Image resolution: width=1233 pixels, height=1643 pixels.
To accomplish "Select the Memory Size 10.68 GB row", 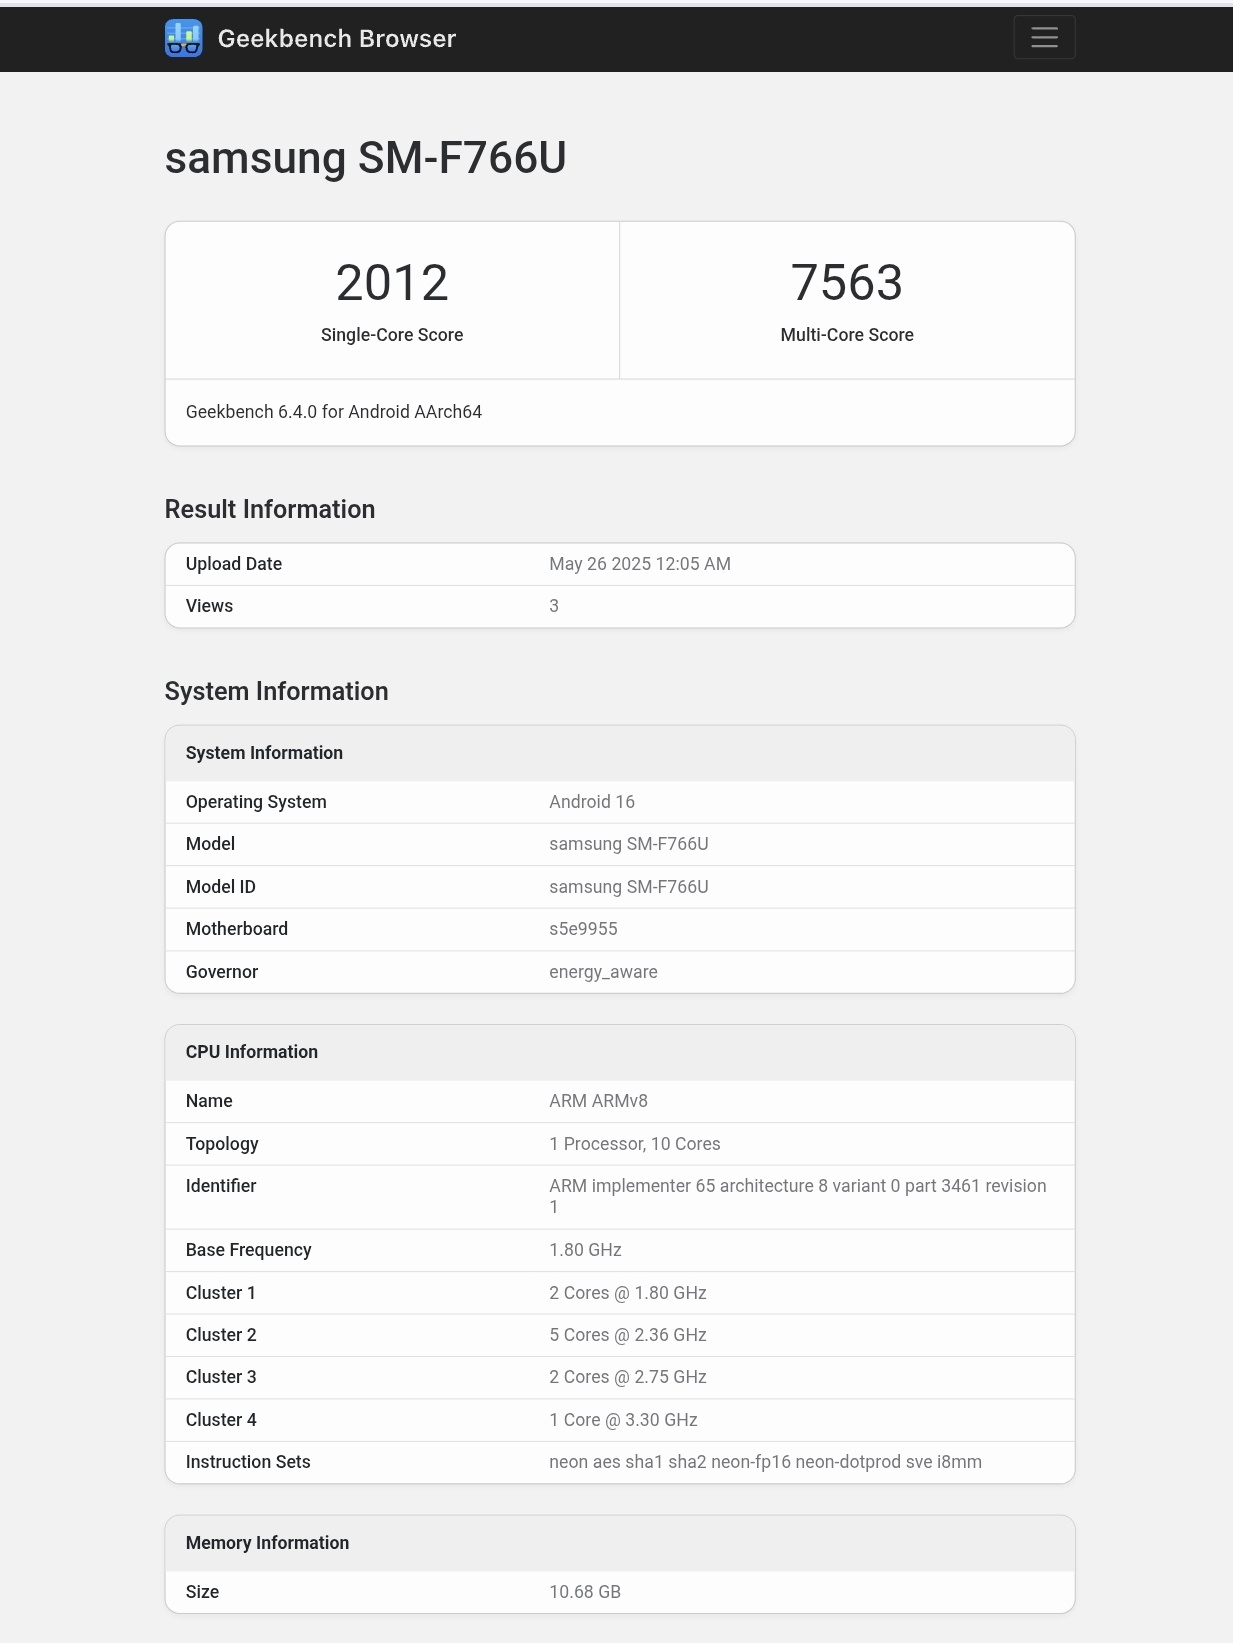I will [620, 1592].
